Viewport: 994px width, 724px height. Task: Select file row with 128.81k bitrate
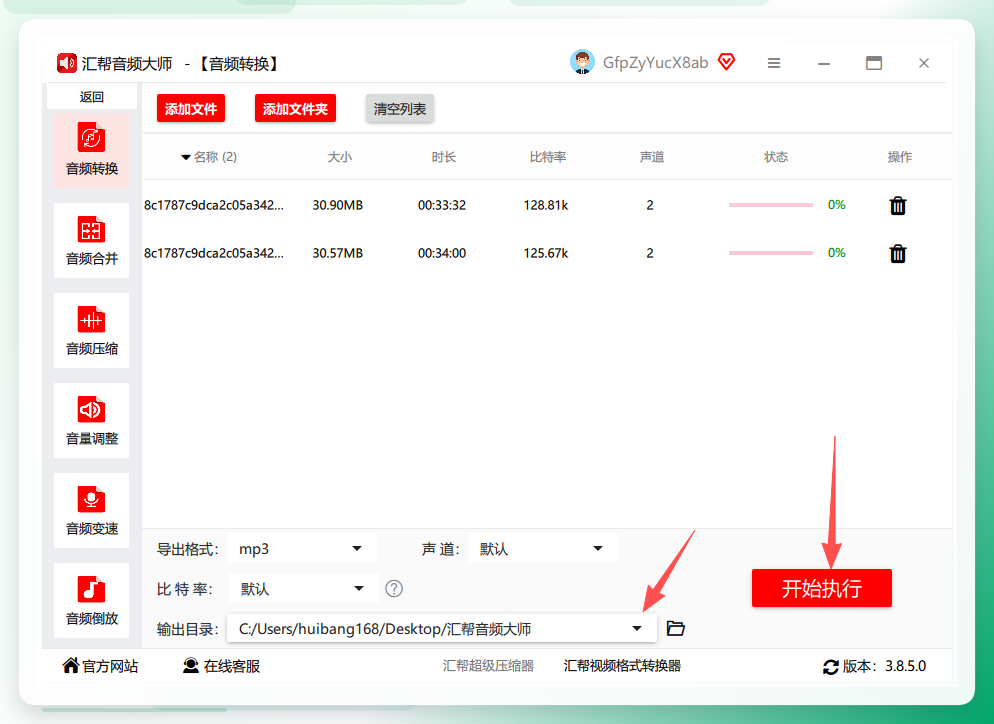pos(546,205)
